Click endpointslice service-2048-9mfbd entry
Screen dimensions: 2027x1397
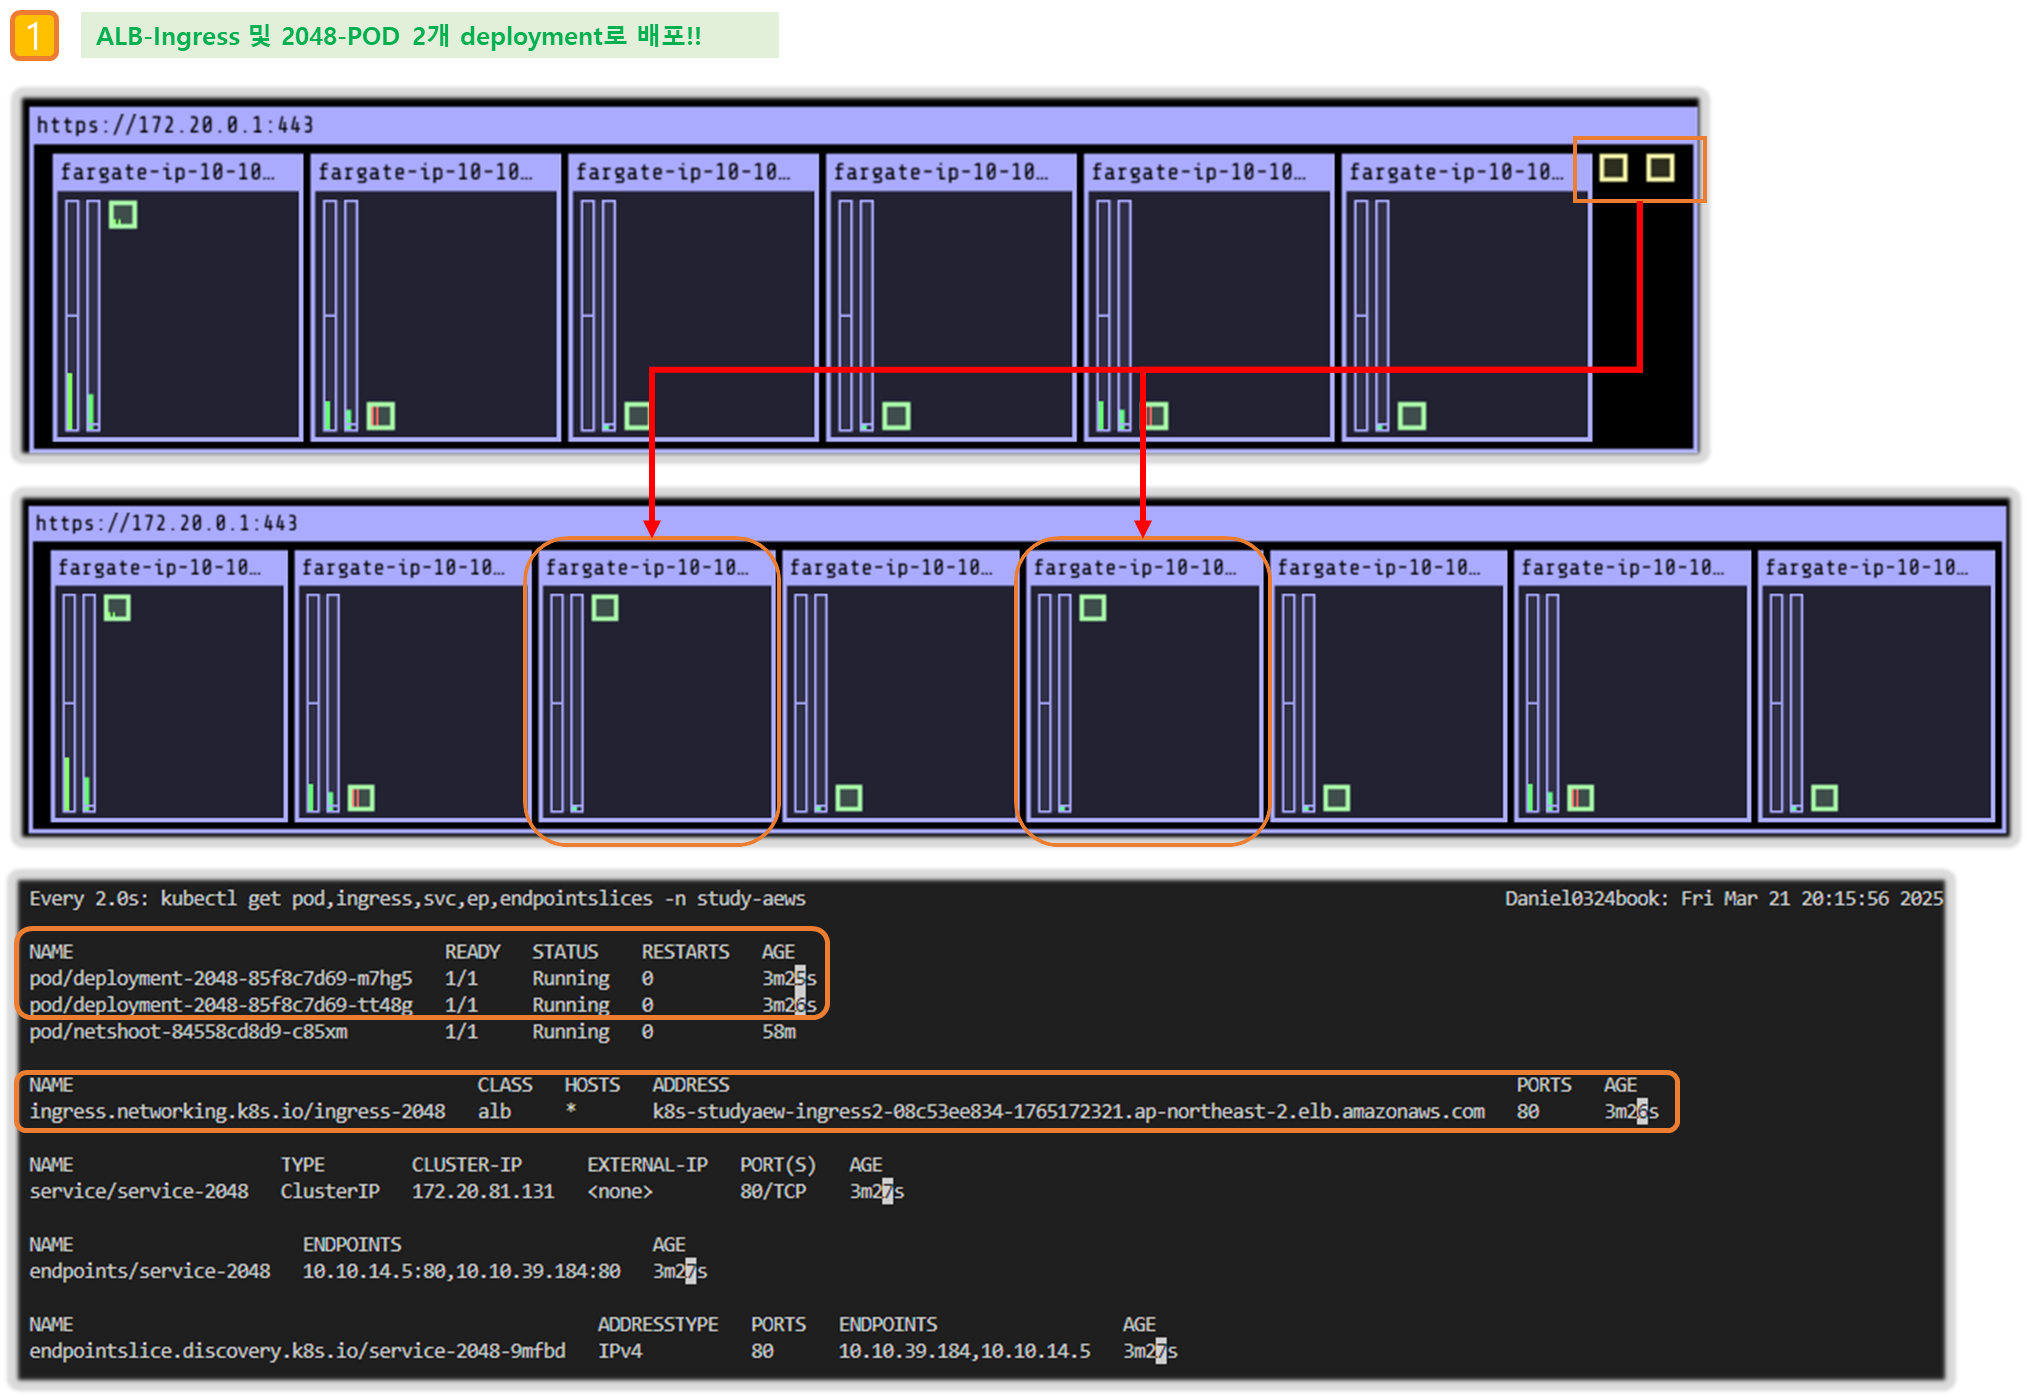(x=297, y=1351)
